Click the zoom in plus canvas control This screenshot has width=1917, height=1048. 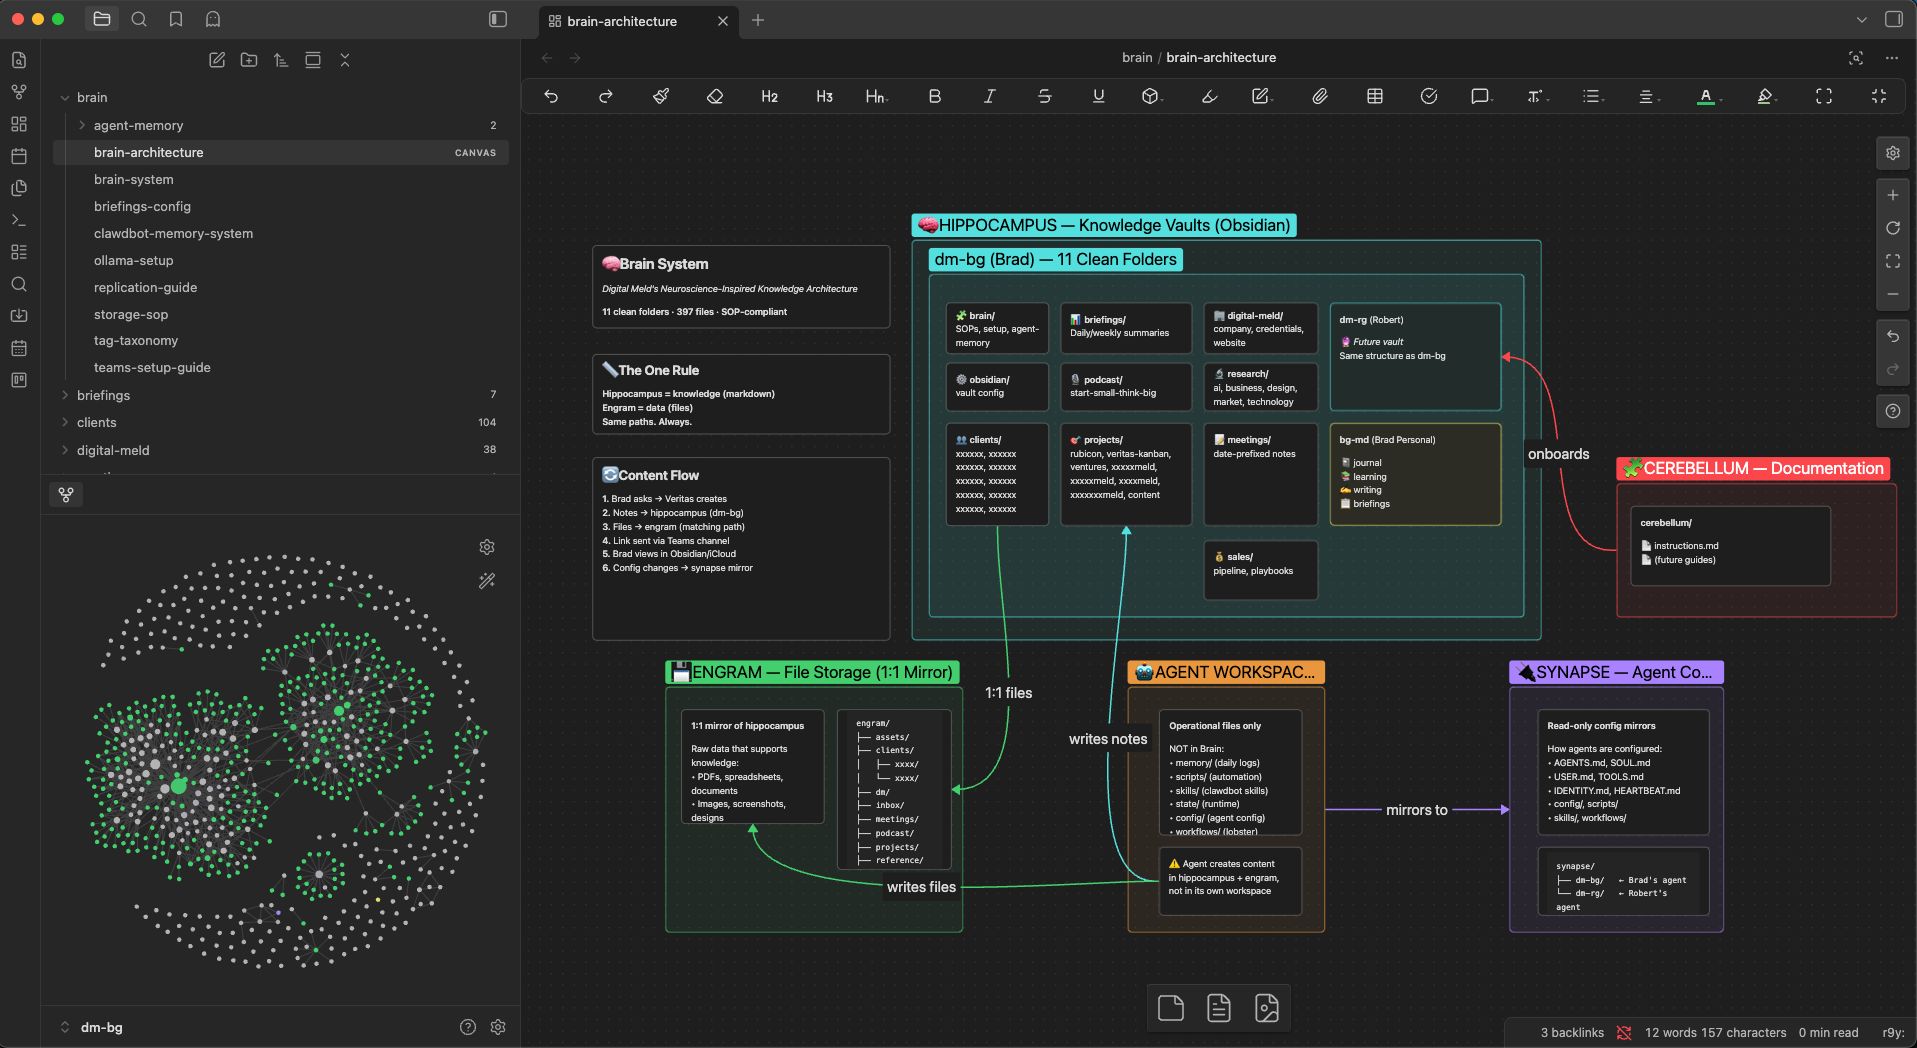[x=1893, y=196]
